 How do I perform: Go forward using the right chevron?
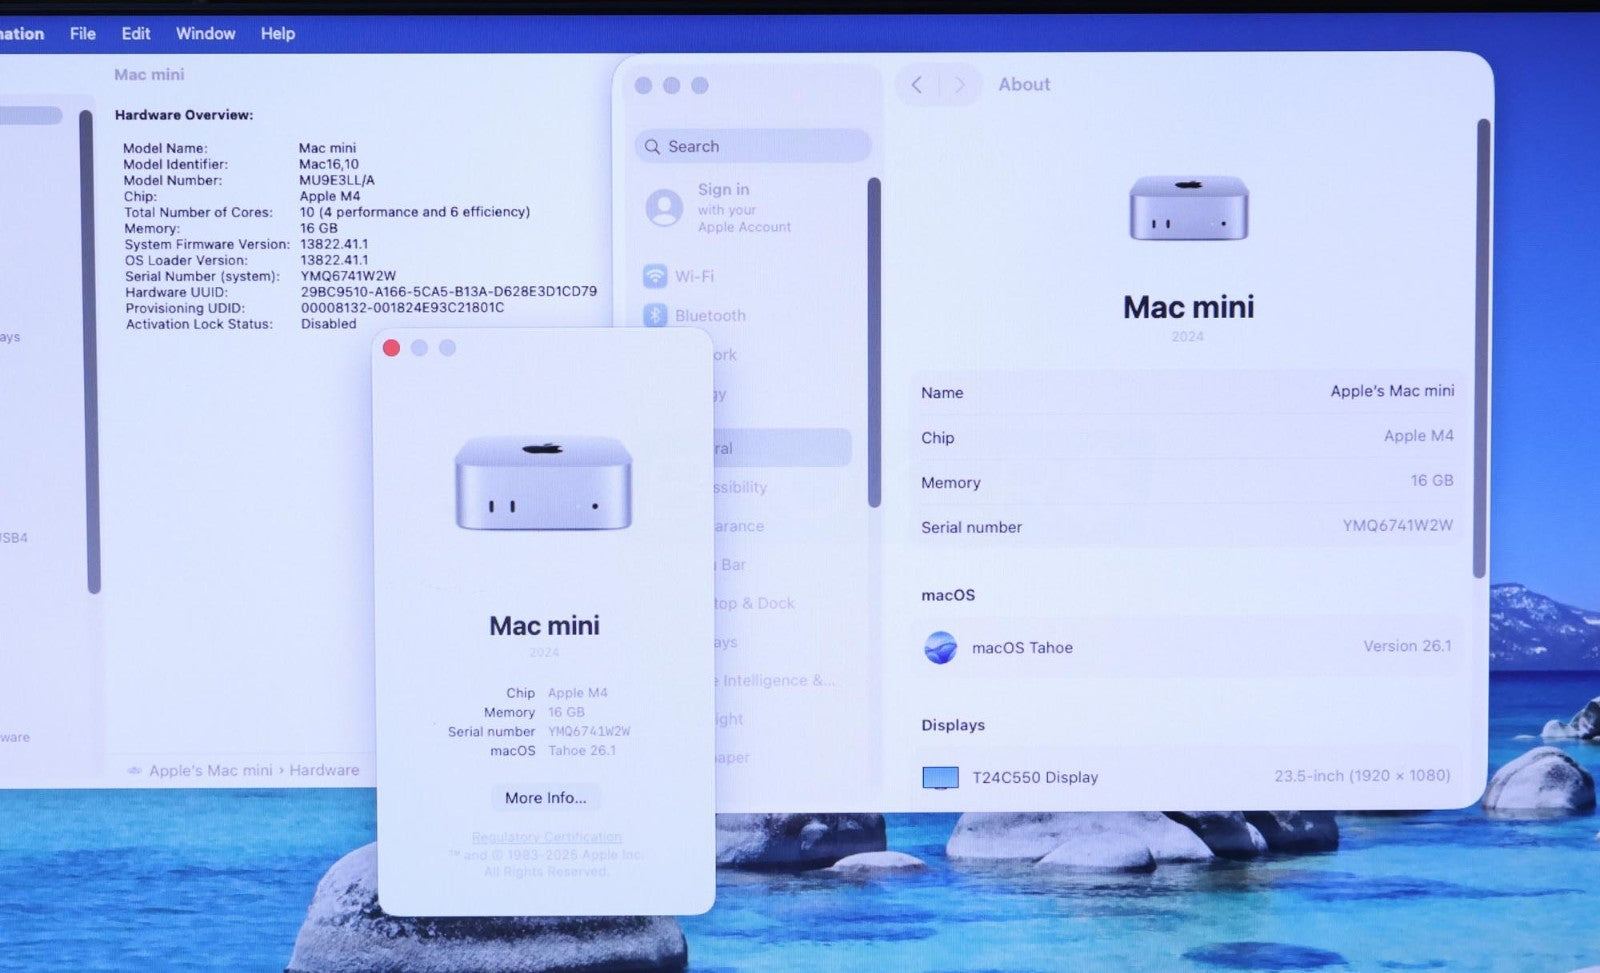959,85
